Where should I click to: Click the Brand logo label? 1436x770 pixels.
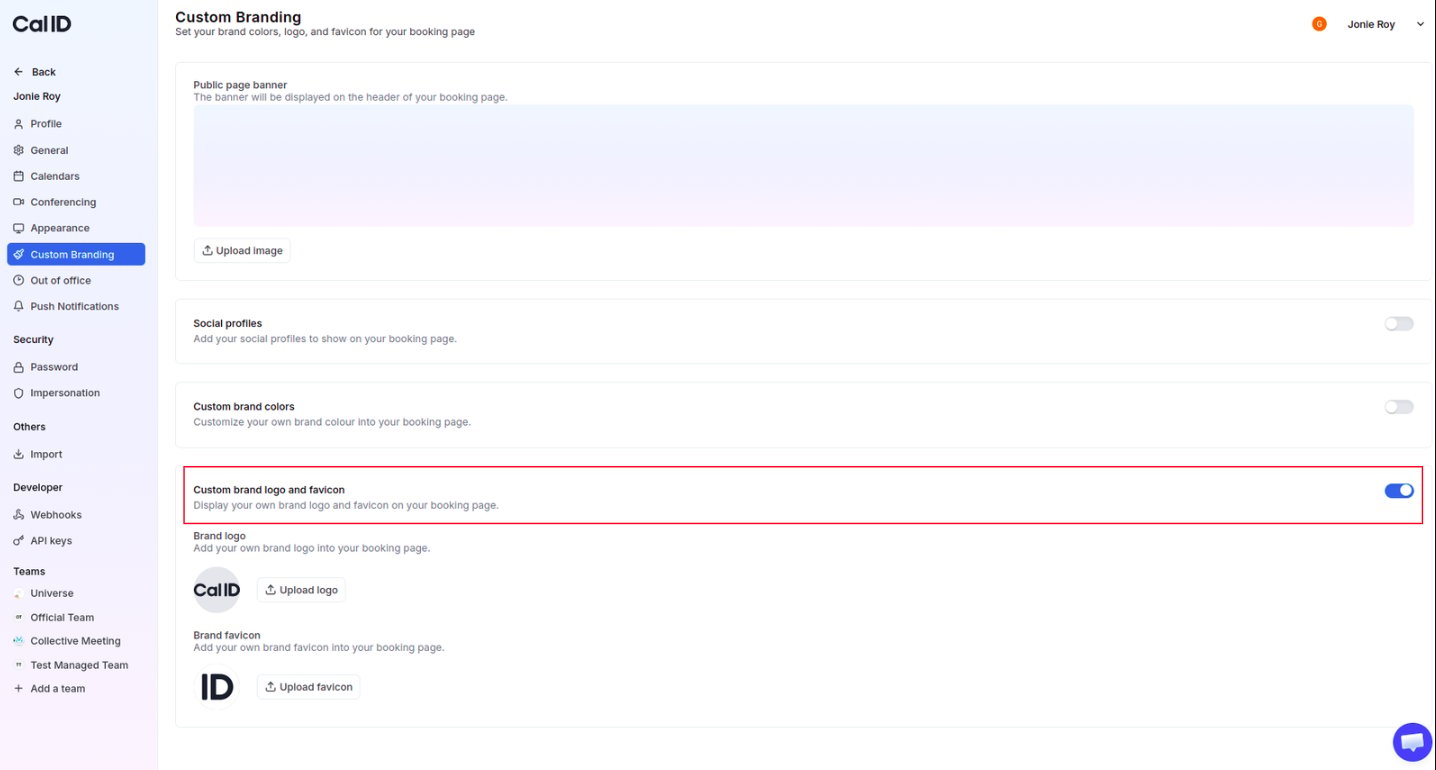(219, 536)
